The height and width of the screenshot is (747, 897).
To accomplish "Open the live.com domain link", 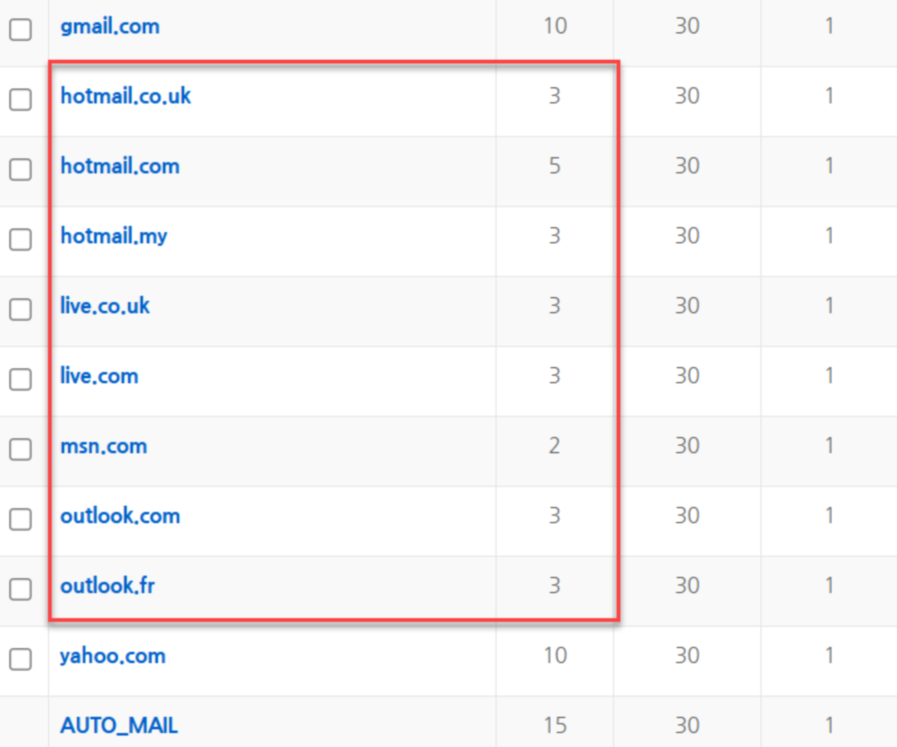I will coord(99,376).
